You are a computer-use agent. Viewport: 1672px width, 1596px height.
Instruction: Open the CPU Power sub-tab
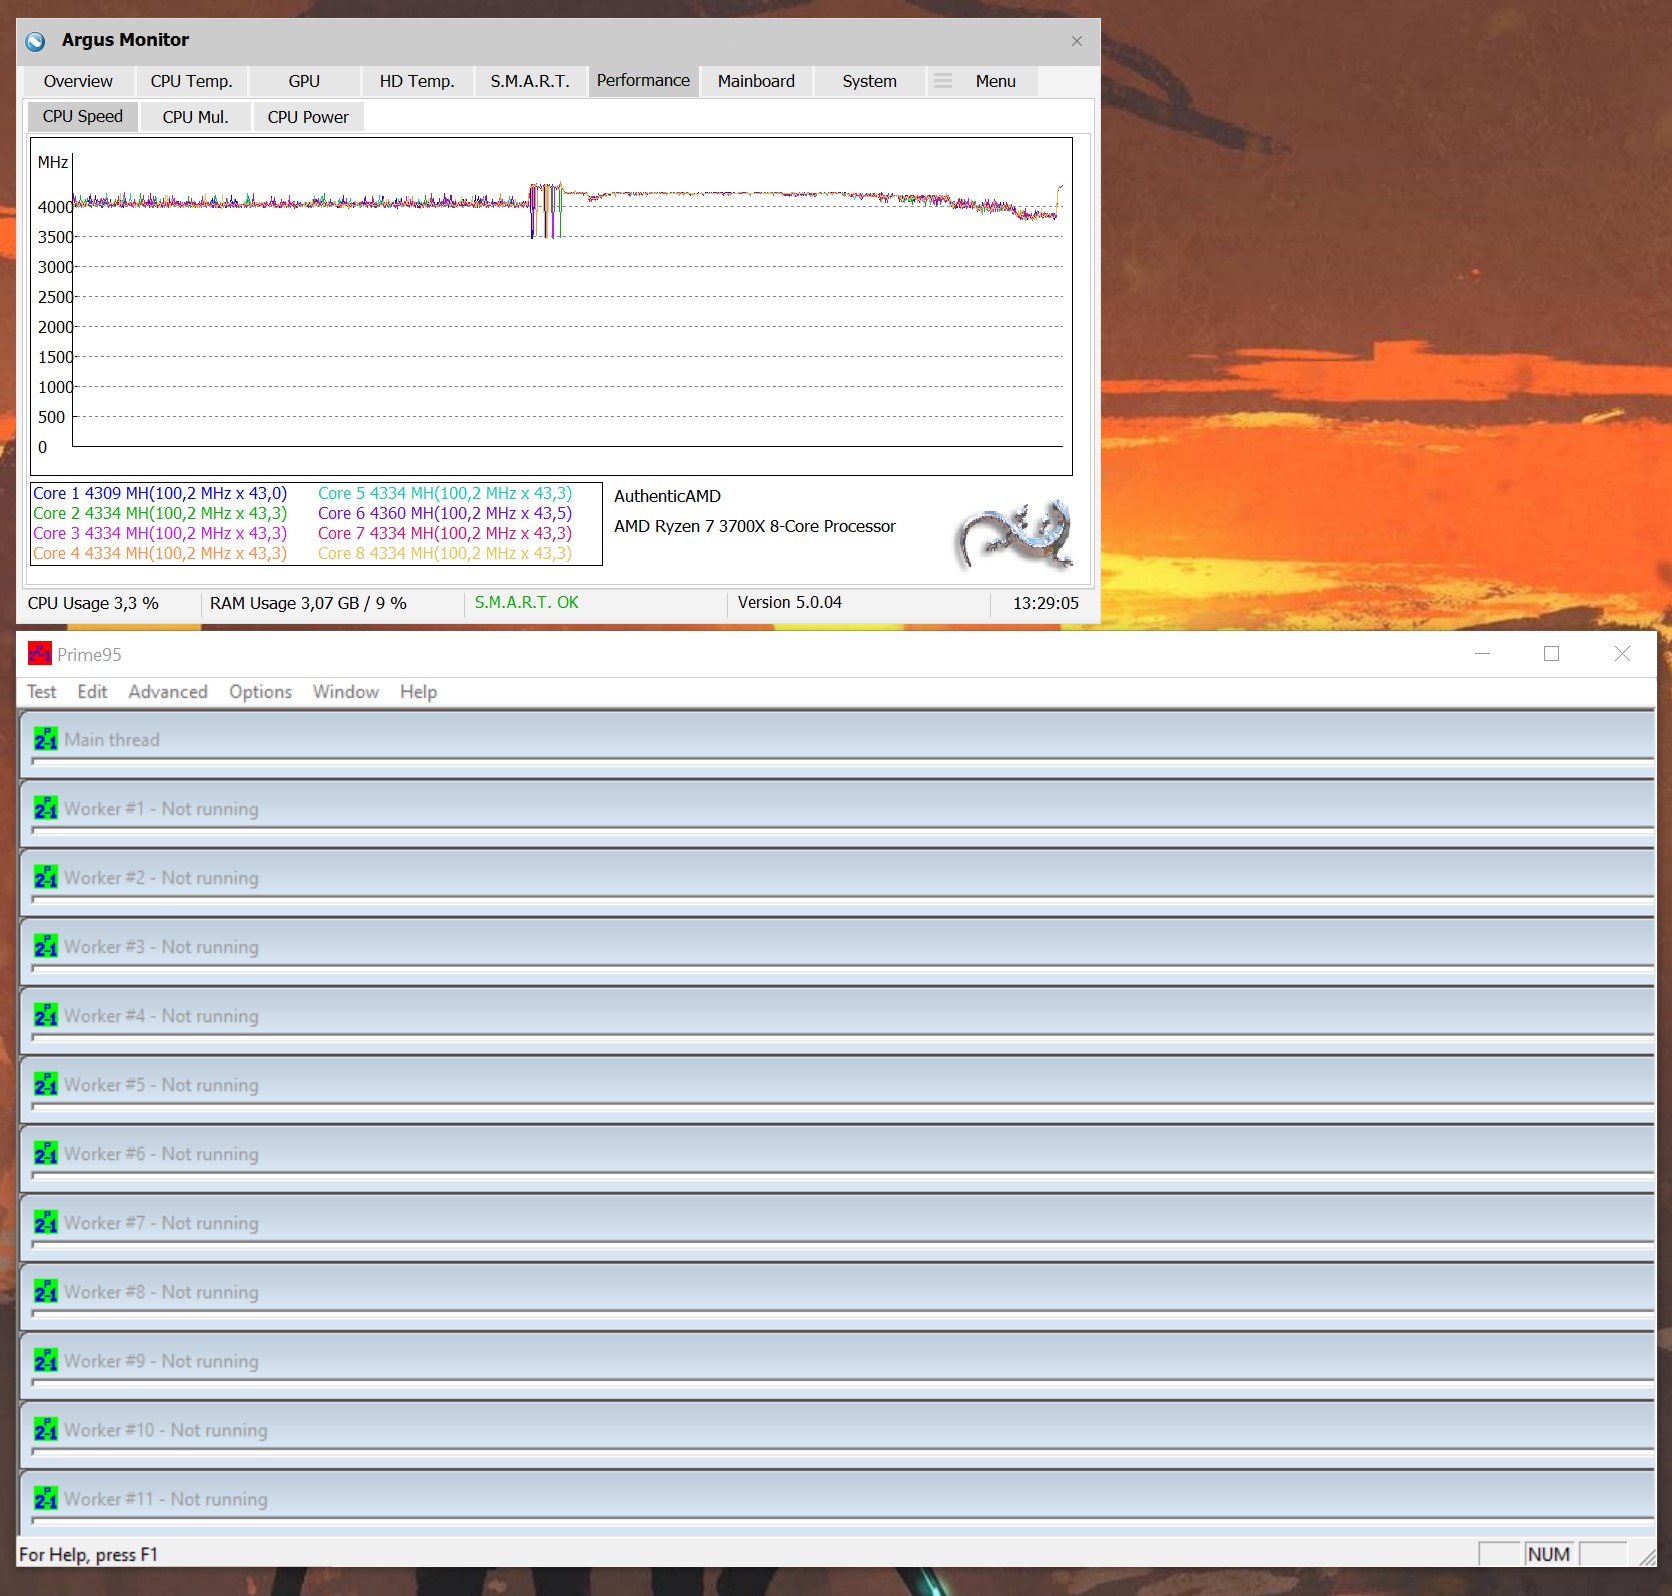[x=308, y=117]
